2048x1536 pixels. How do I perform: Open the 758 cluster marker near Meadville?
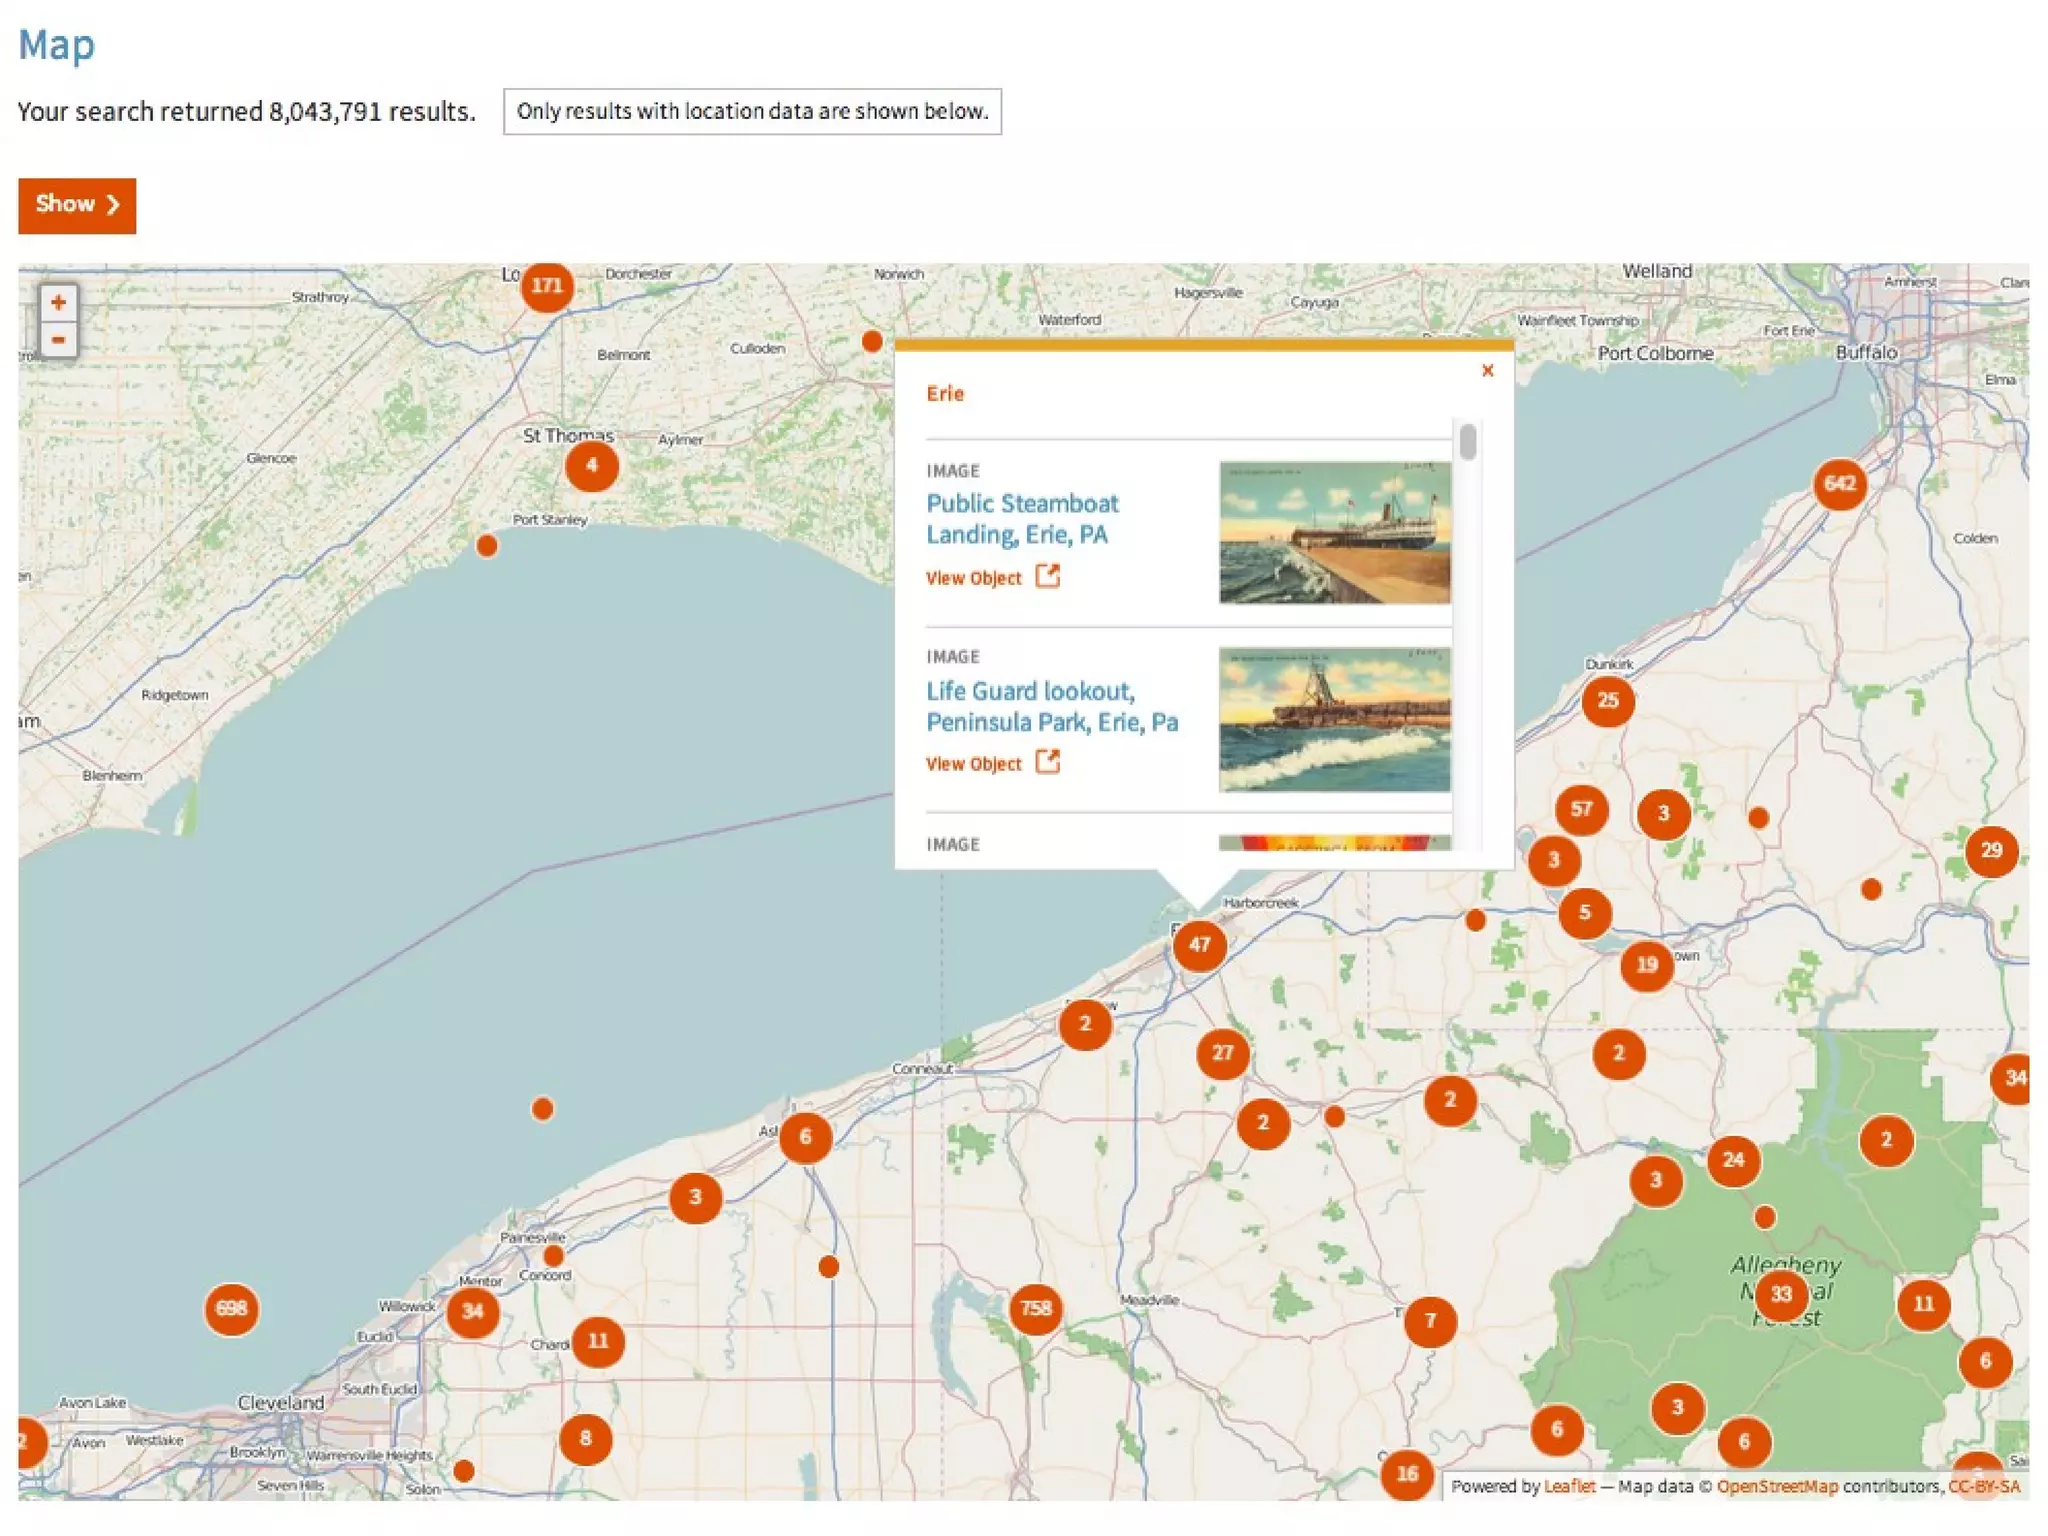1035,1308
